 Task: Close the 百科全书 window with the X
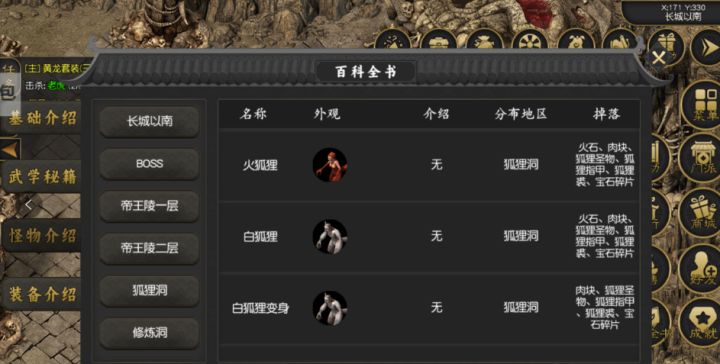[658, 58]
